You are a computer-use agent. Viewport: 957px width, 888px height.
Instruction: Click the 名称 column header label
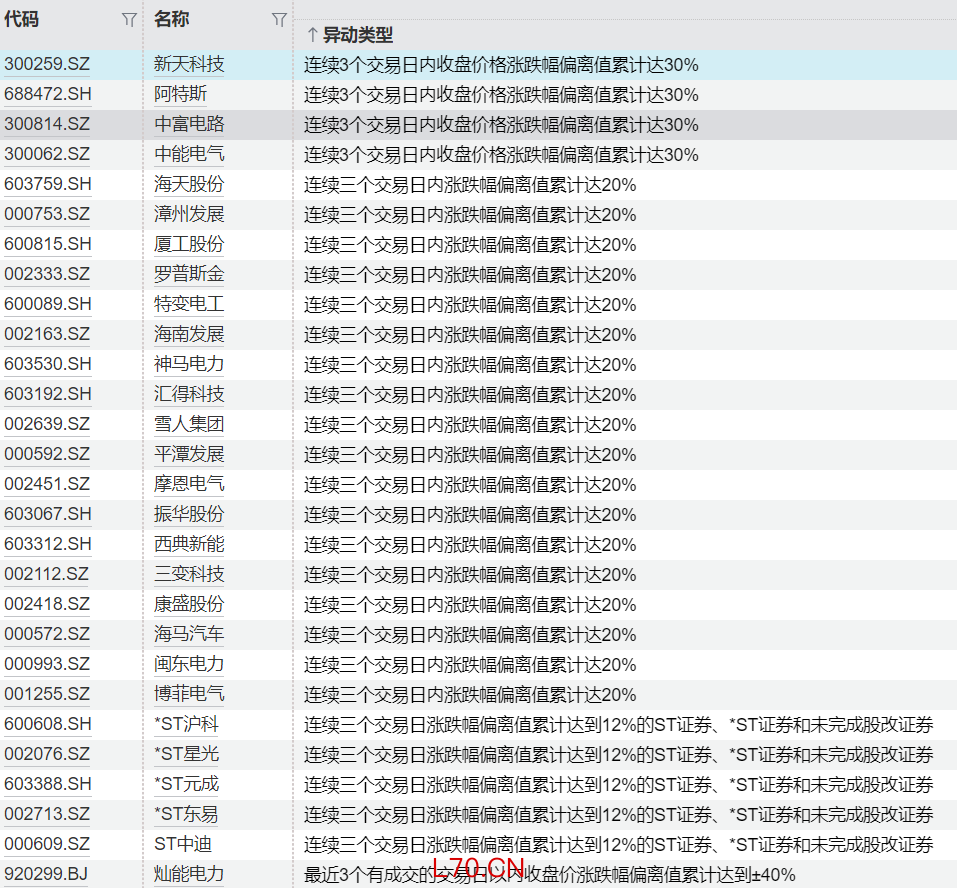172,19
